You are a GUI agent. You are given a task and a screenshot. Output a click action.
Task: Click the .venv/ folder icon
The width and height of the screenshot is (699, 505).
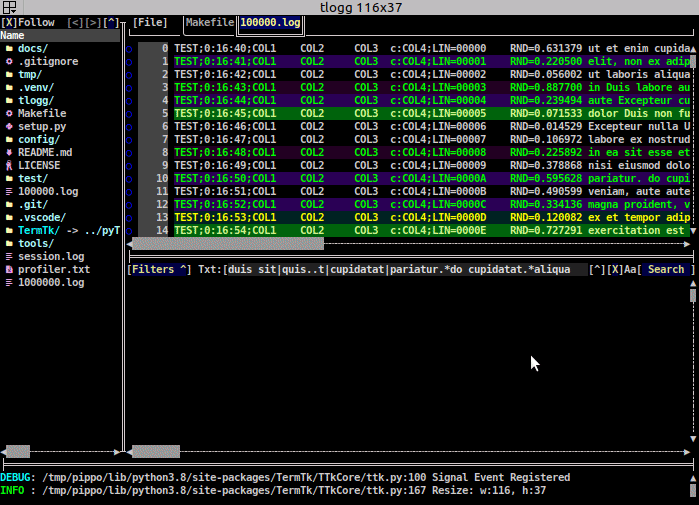[9, 87]
